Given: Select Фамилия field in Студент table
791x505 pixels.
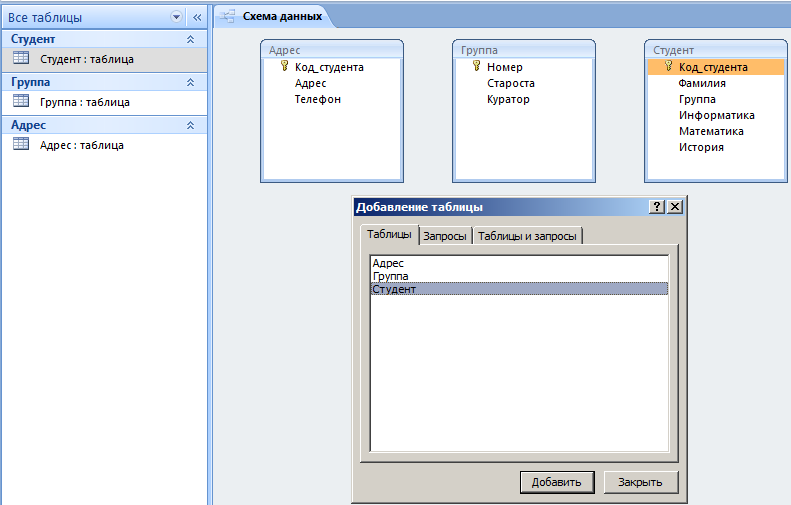Looking at the screenshot, I should click(x=702, y=83).
